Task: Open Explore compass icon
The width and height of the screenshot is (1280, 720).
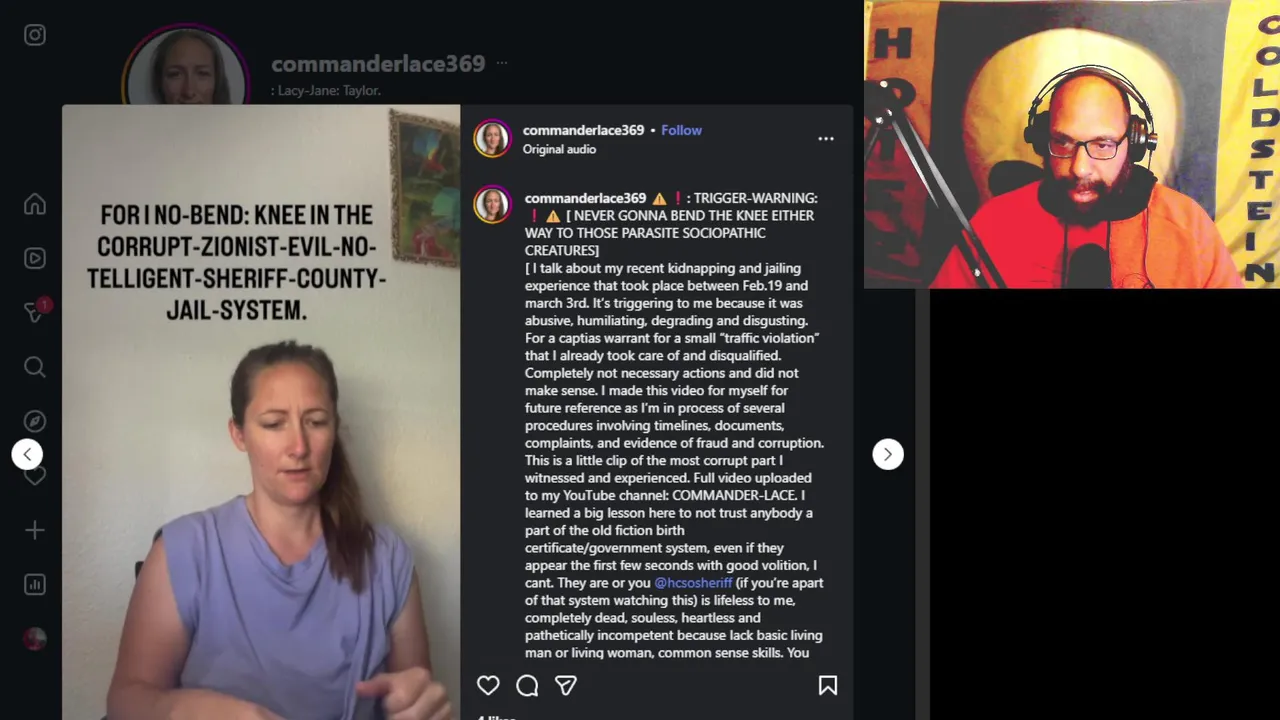Action: click(35, 421)
